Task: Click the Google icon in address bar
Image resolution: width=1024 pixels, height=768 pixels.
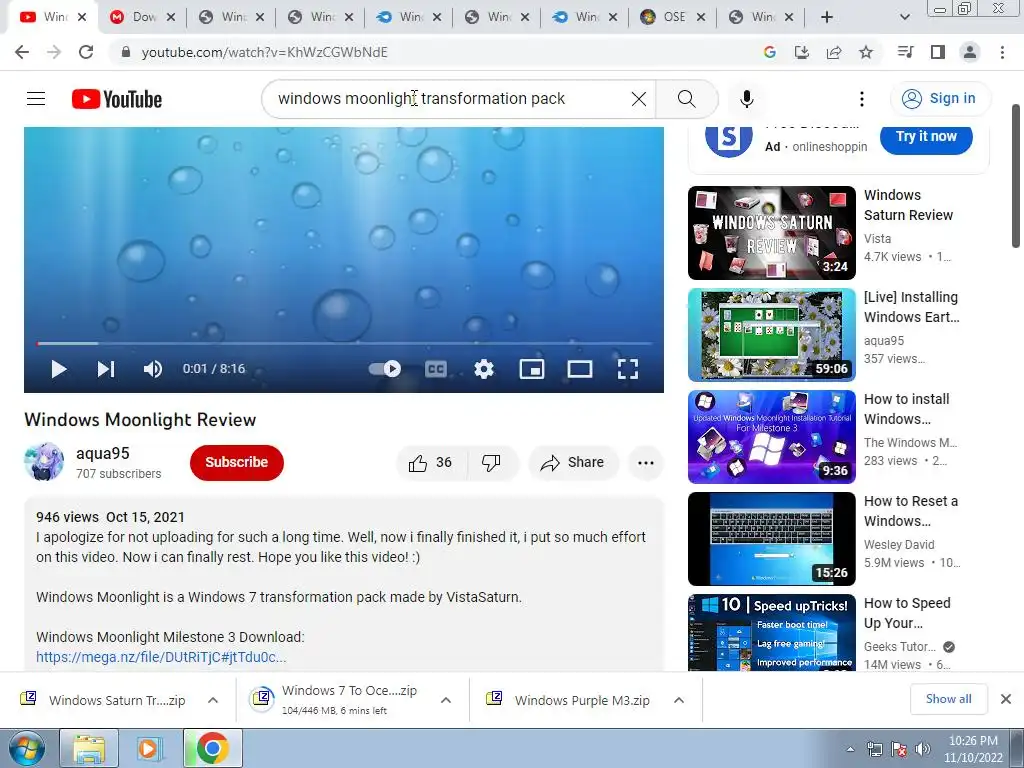Action: [x=769, y=52]
